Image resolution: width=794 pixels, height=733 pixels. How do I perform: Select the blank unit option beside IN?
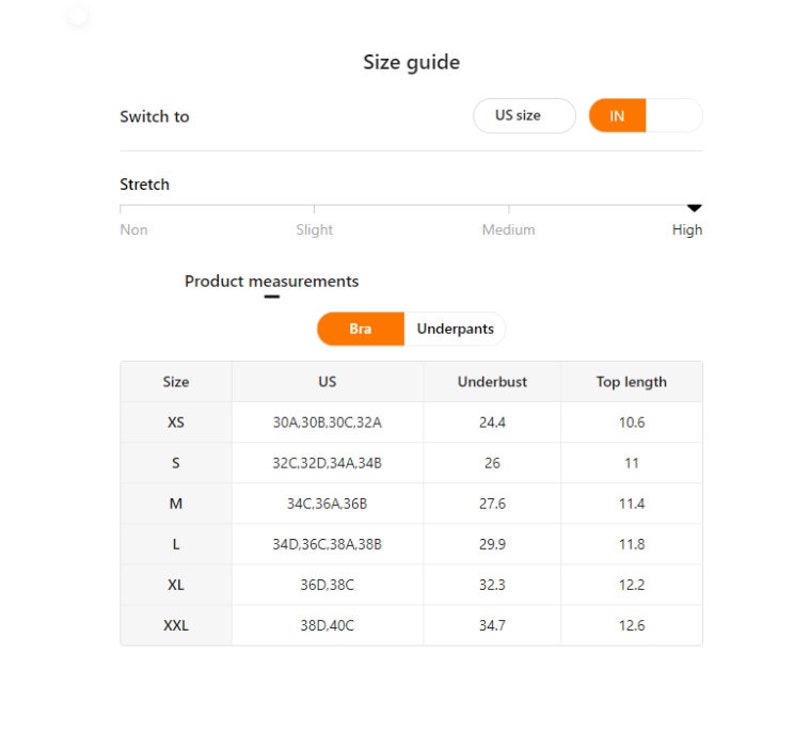(x=674, y=116)
